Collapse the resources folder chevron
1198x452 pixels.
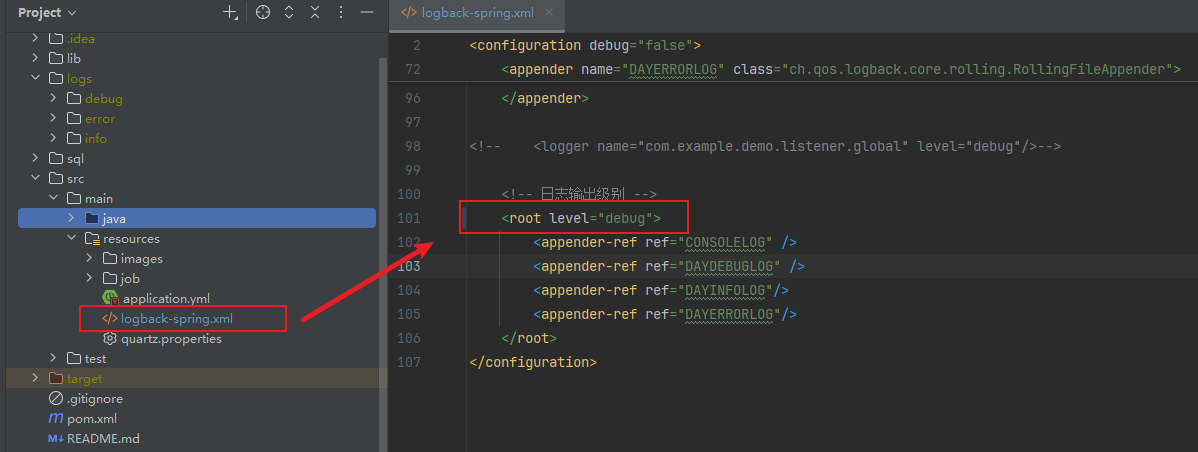[72, 238]
